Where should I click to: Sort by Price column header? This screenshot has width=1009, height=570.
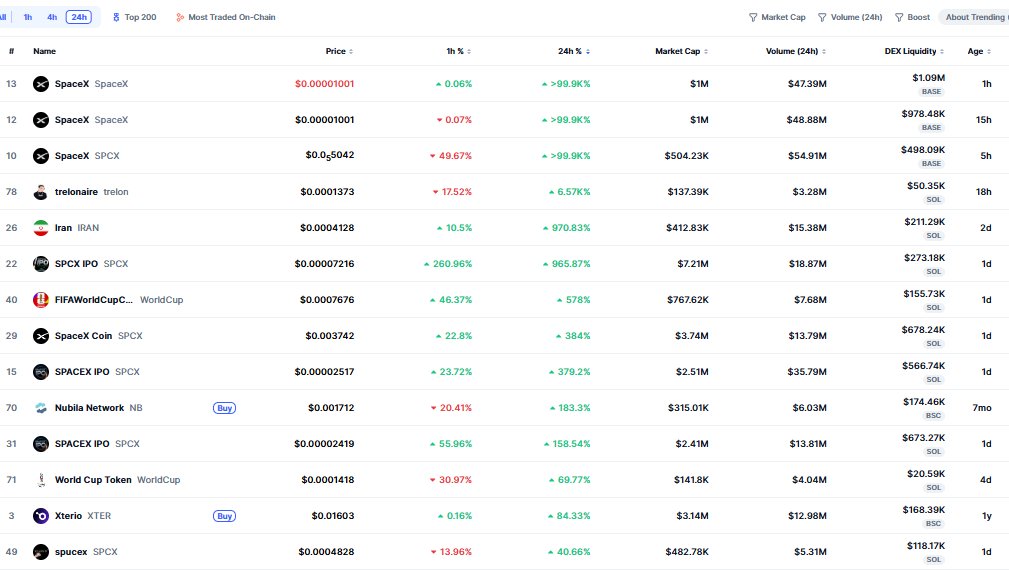point(339,51)
